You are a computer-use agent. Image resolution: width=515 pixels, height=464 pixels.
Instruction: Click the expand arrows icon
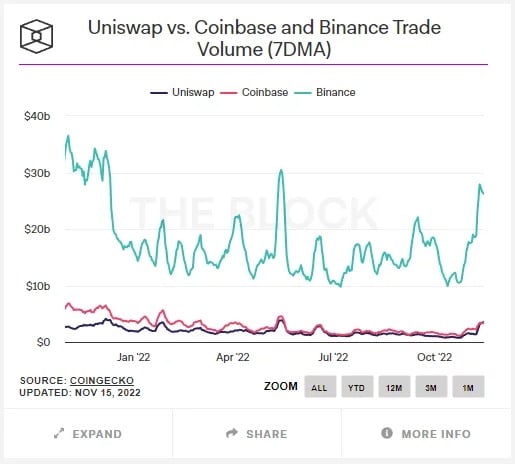(x=59, y=433)
